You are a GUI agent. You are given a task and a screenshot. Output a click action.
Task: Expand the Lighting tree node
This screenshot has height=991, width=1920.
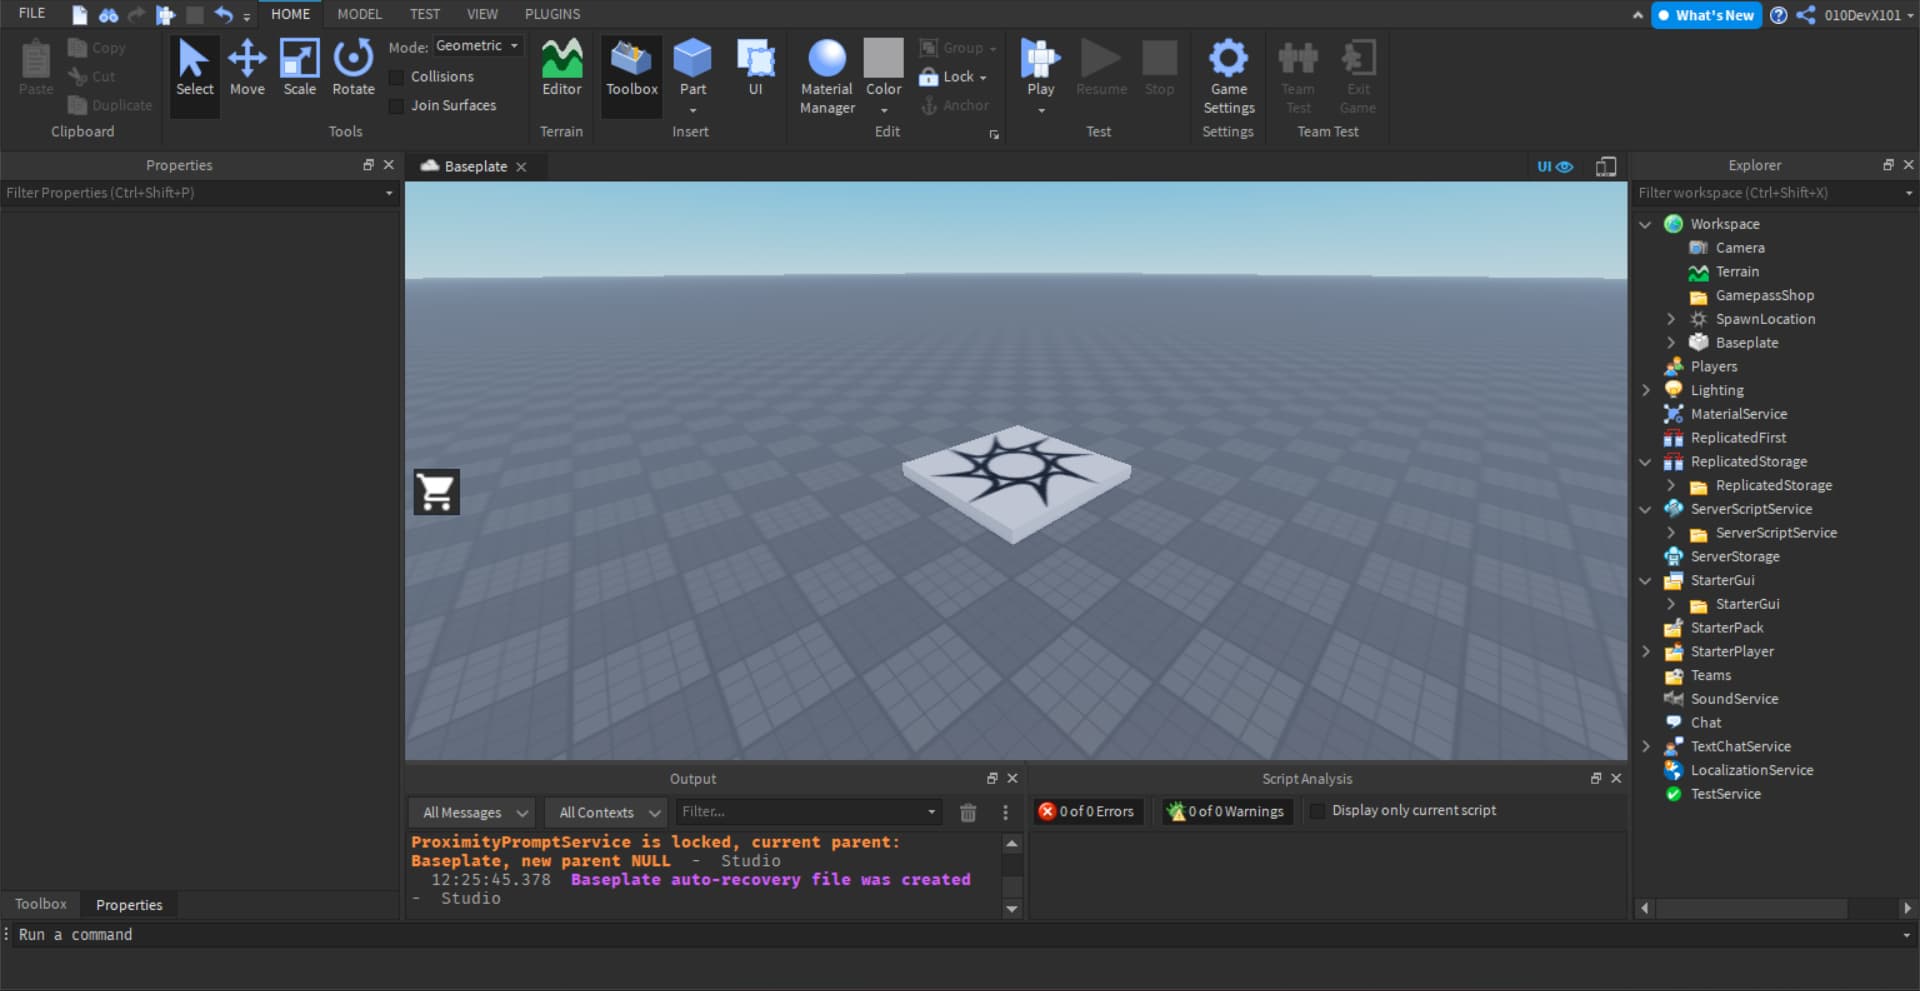[1646, 390]
